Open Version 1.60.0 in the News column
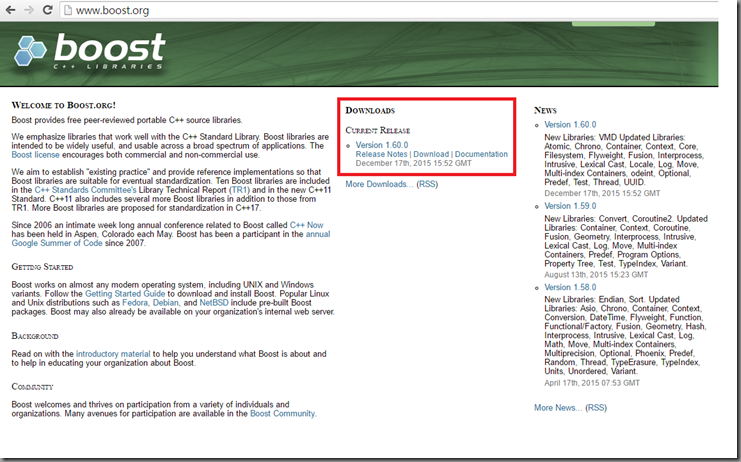 570,125
